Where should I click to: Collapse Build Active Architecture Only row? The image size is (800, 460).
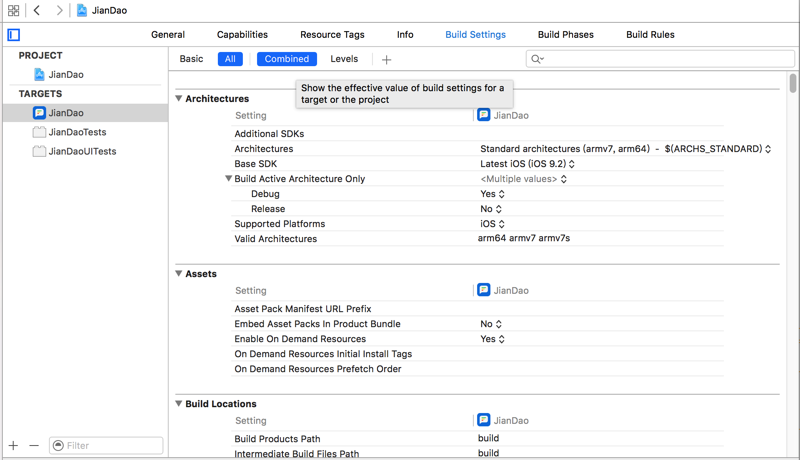pos(229,179)
